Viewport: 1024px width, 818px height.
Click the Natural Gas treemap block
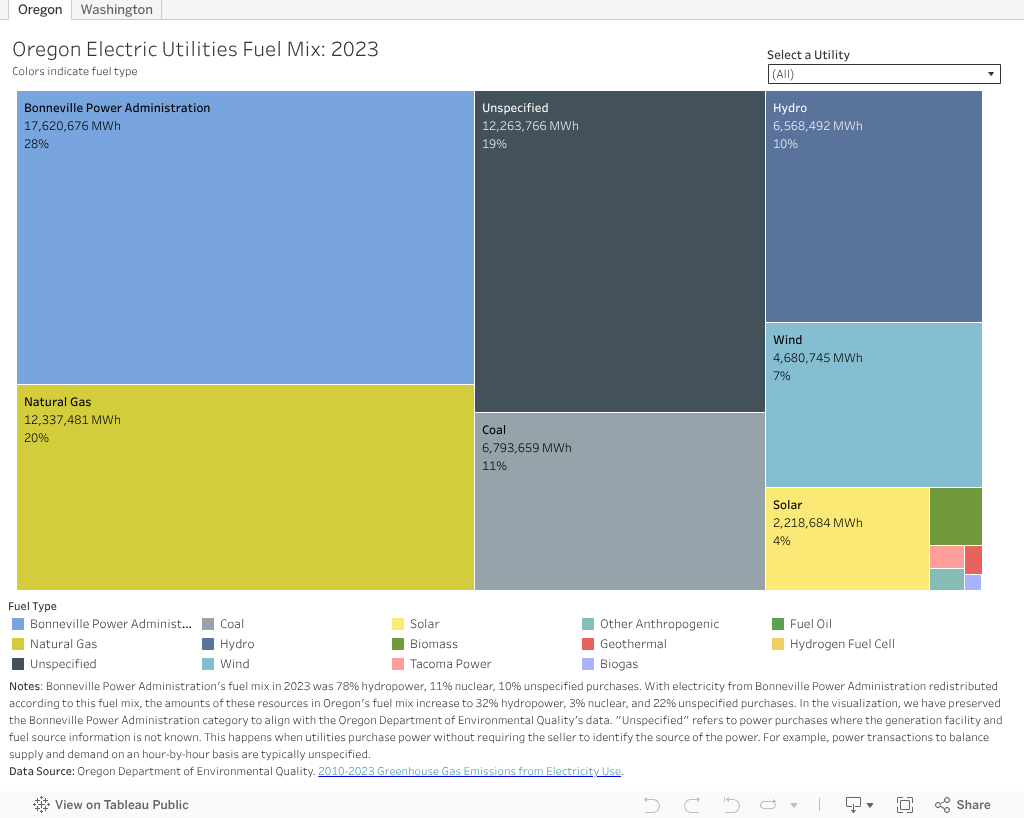tap(245, 488)
